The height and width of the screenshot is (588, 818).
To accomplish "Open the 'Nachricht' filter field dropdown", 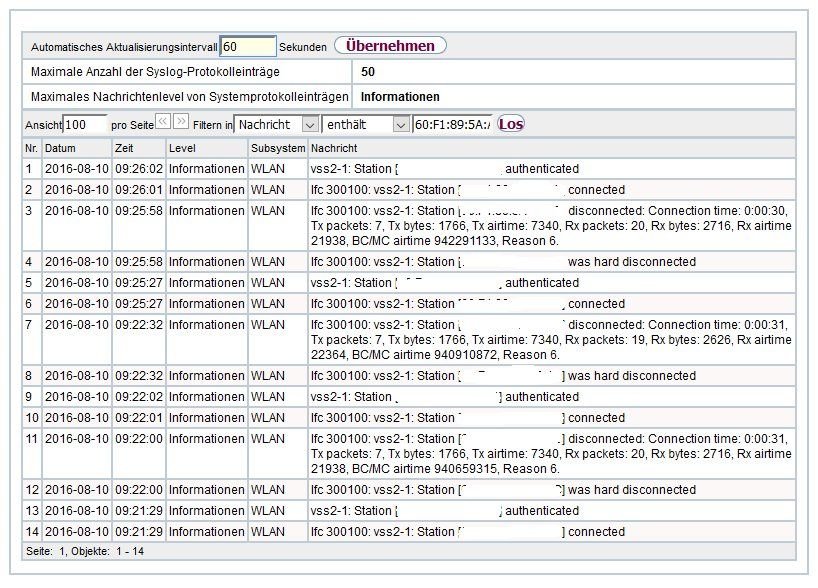I will pyautogui.click(x=276, y=125).
